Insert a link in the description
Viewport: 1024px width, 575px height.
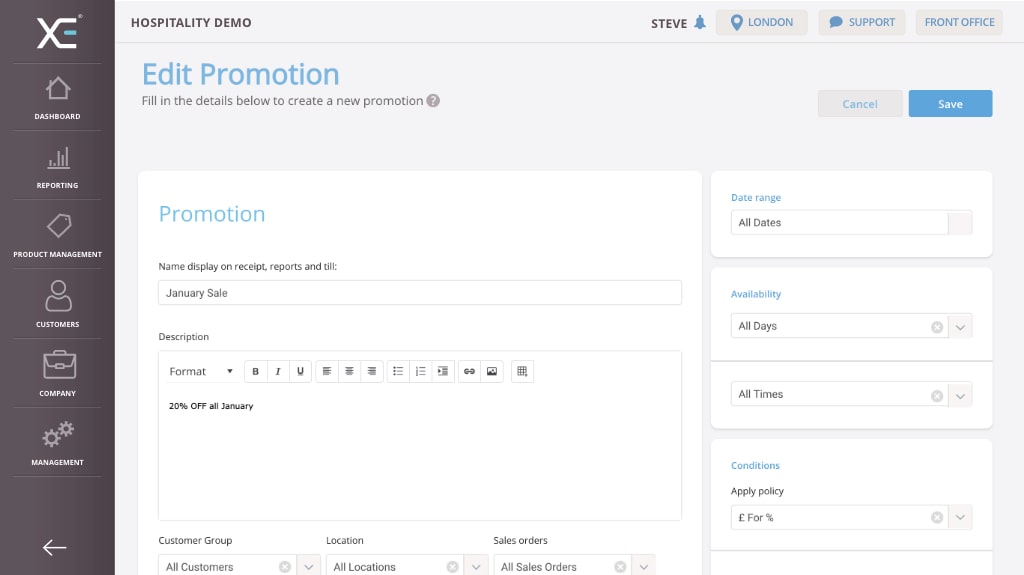point(469,371)
